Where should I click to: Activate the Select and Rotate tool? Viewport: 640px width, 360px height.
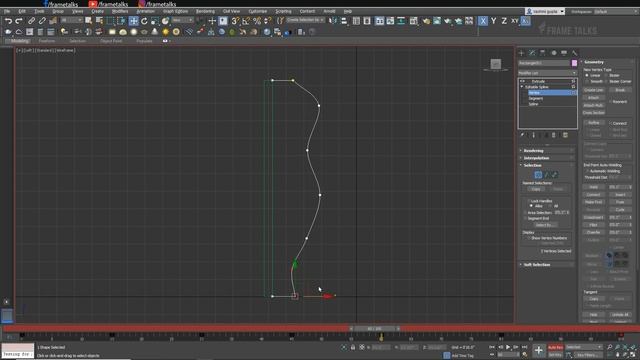point(144,21)
